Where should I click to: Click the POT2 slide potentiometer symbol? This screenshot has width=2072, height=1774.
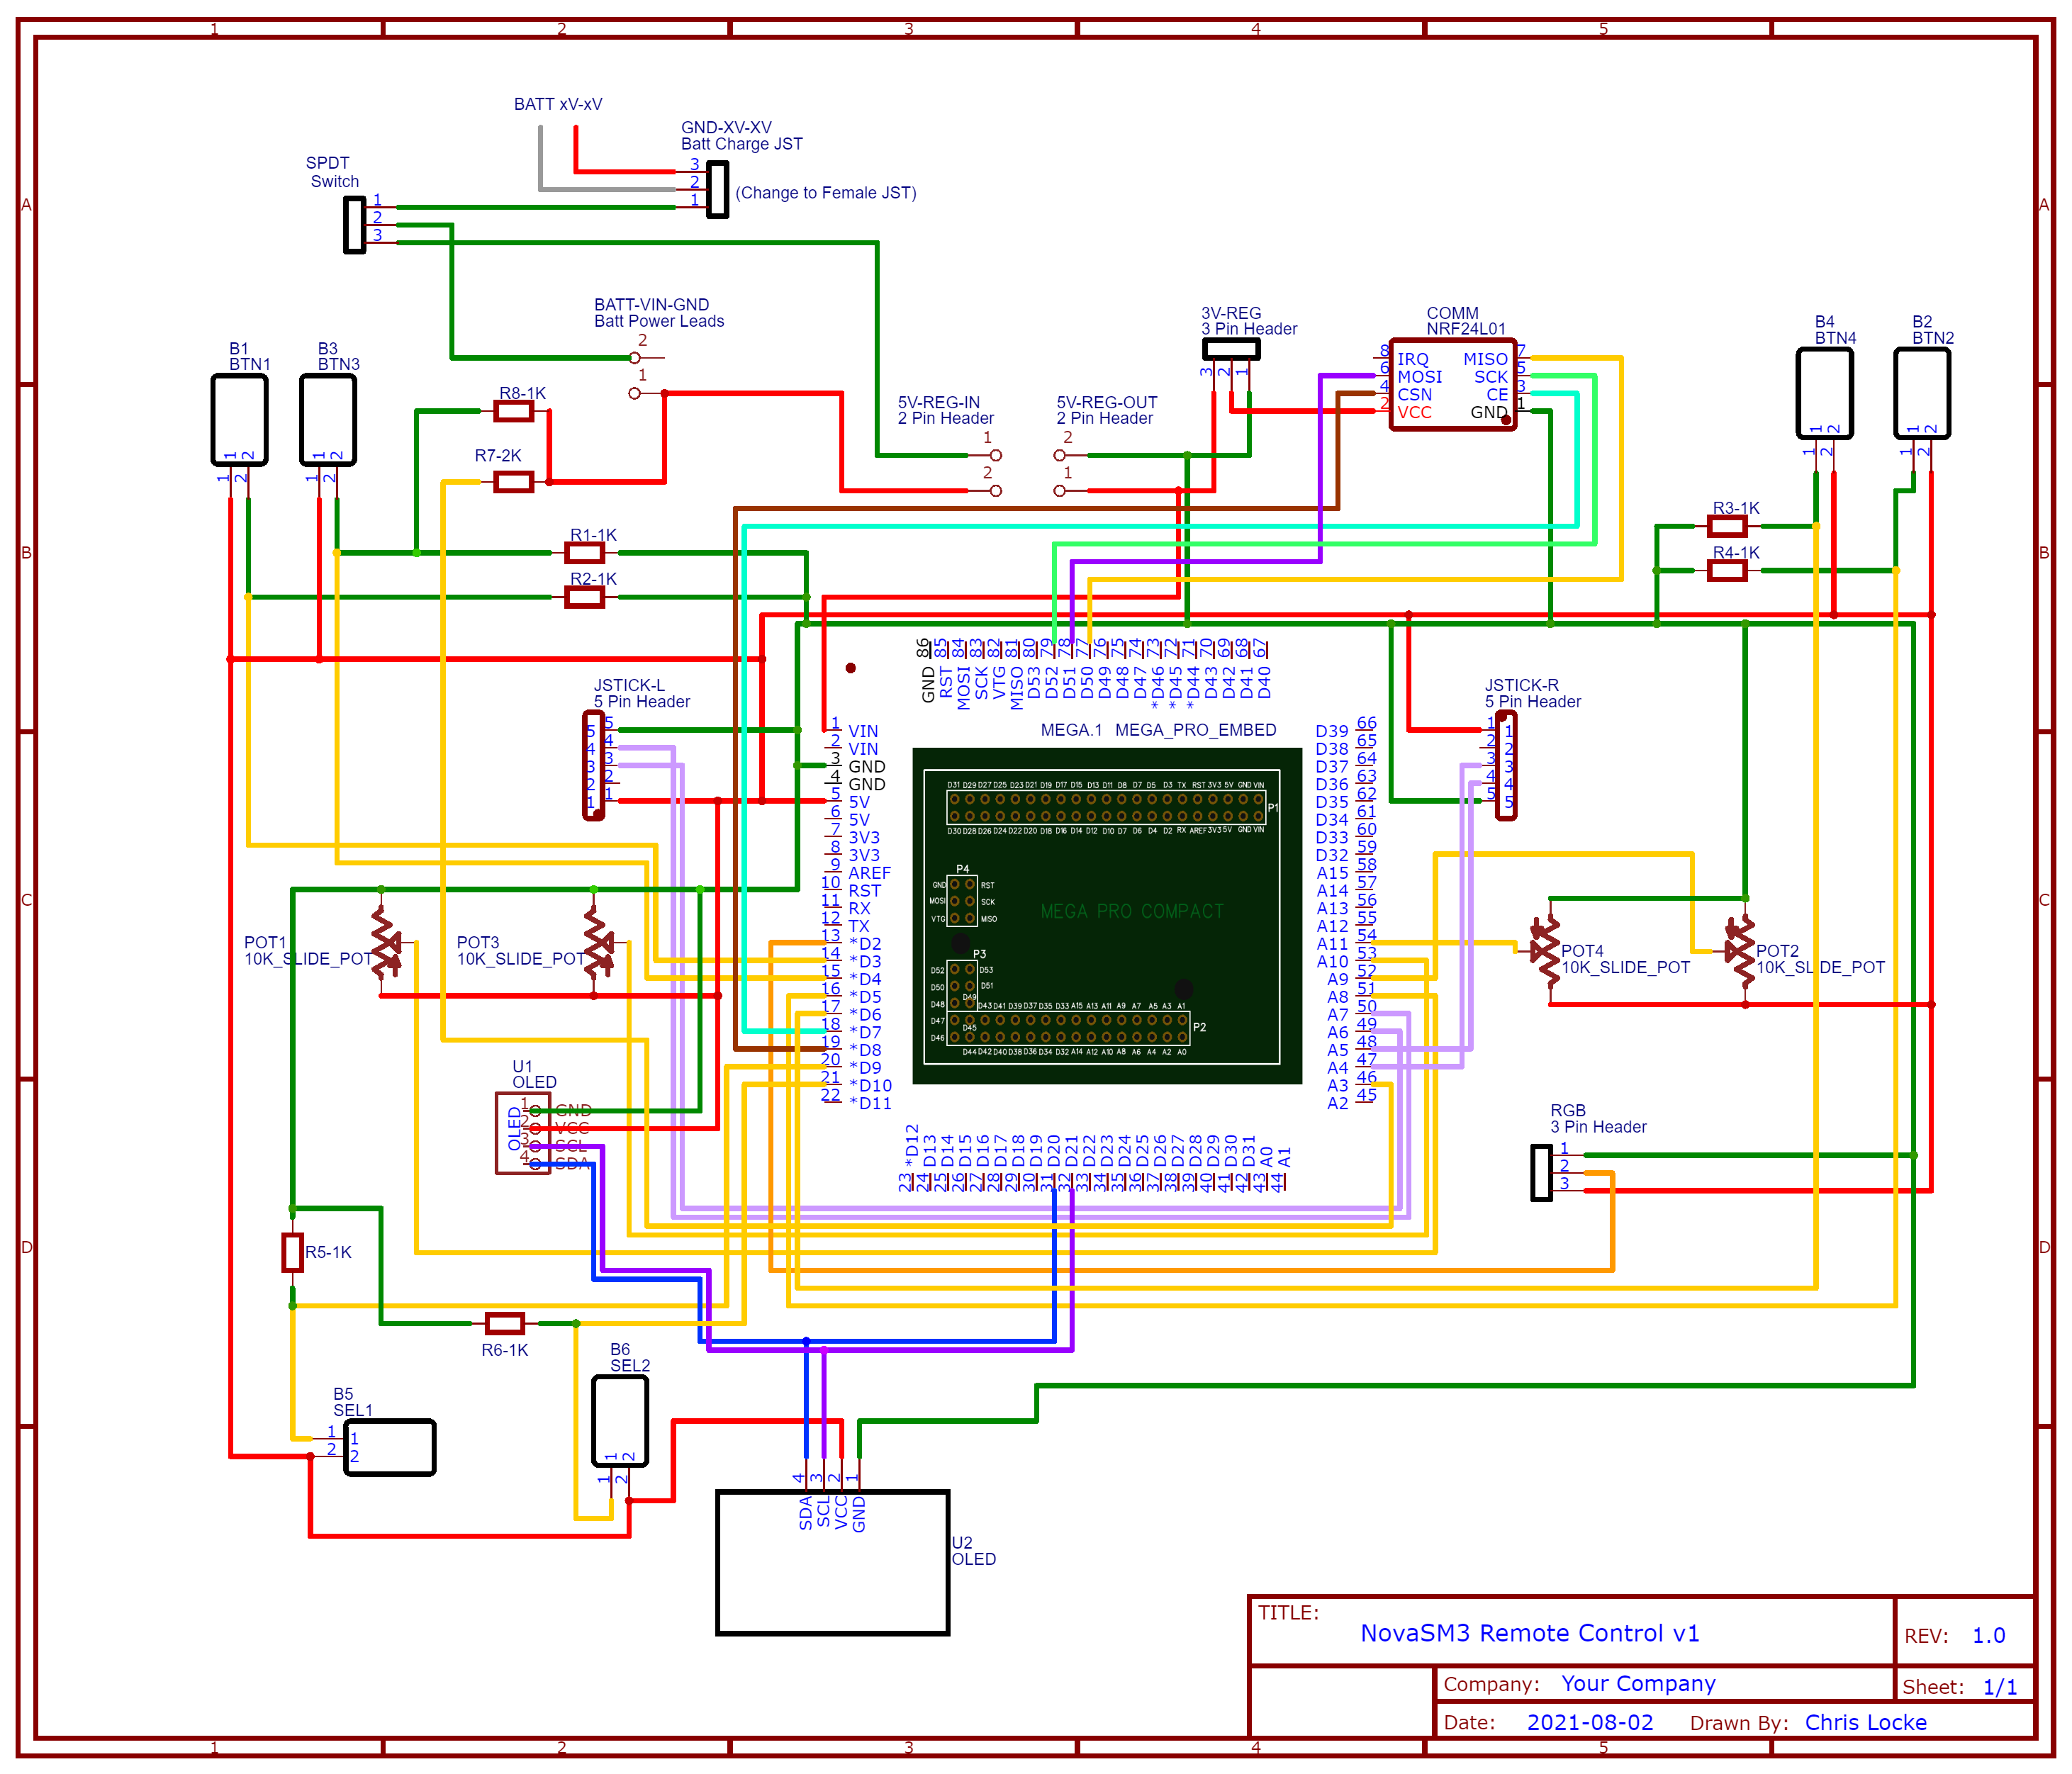1741,950
